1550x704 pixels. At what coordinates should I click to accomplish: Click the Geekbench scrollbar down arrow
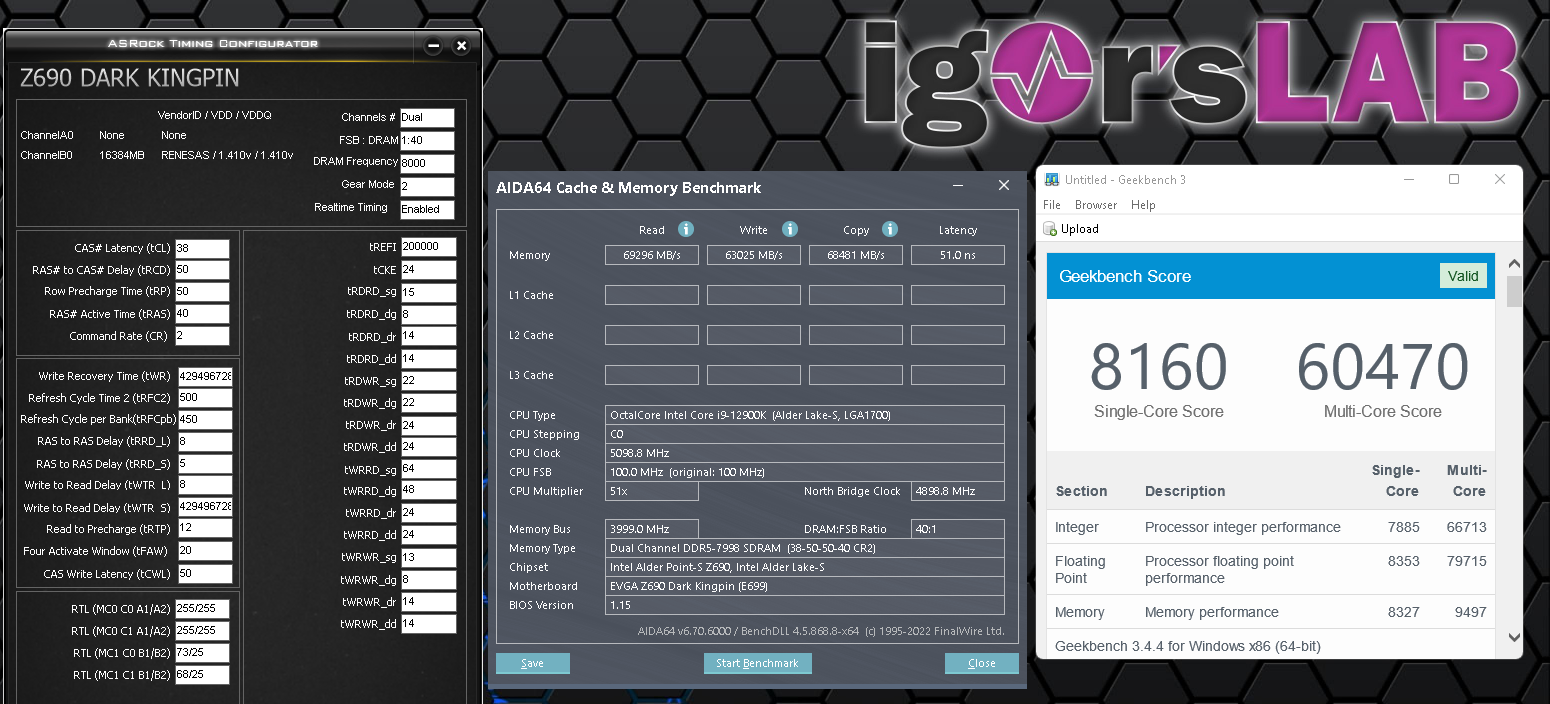click(1514, 637)
